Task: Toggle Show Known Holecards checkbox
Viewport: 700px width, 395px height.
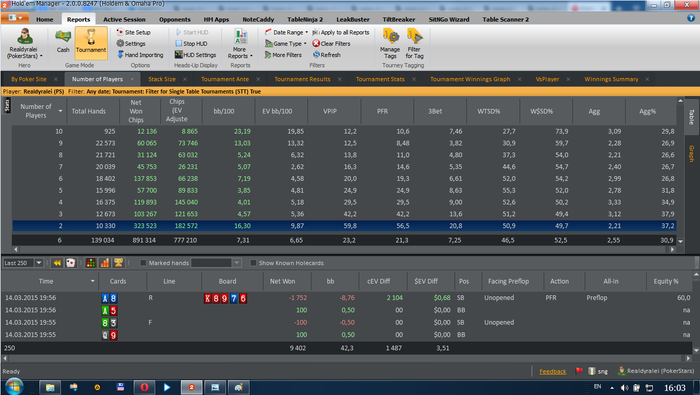Action: point(253,263)
